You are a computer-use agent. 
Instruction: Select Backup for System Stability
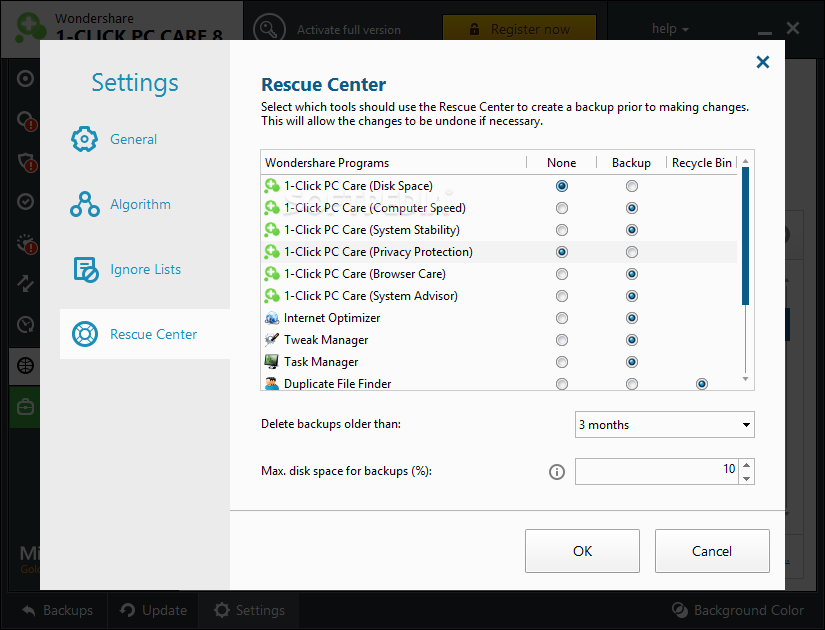coord(632,231)
